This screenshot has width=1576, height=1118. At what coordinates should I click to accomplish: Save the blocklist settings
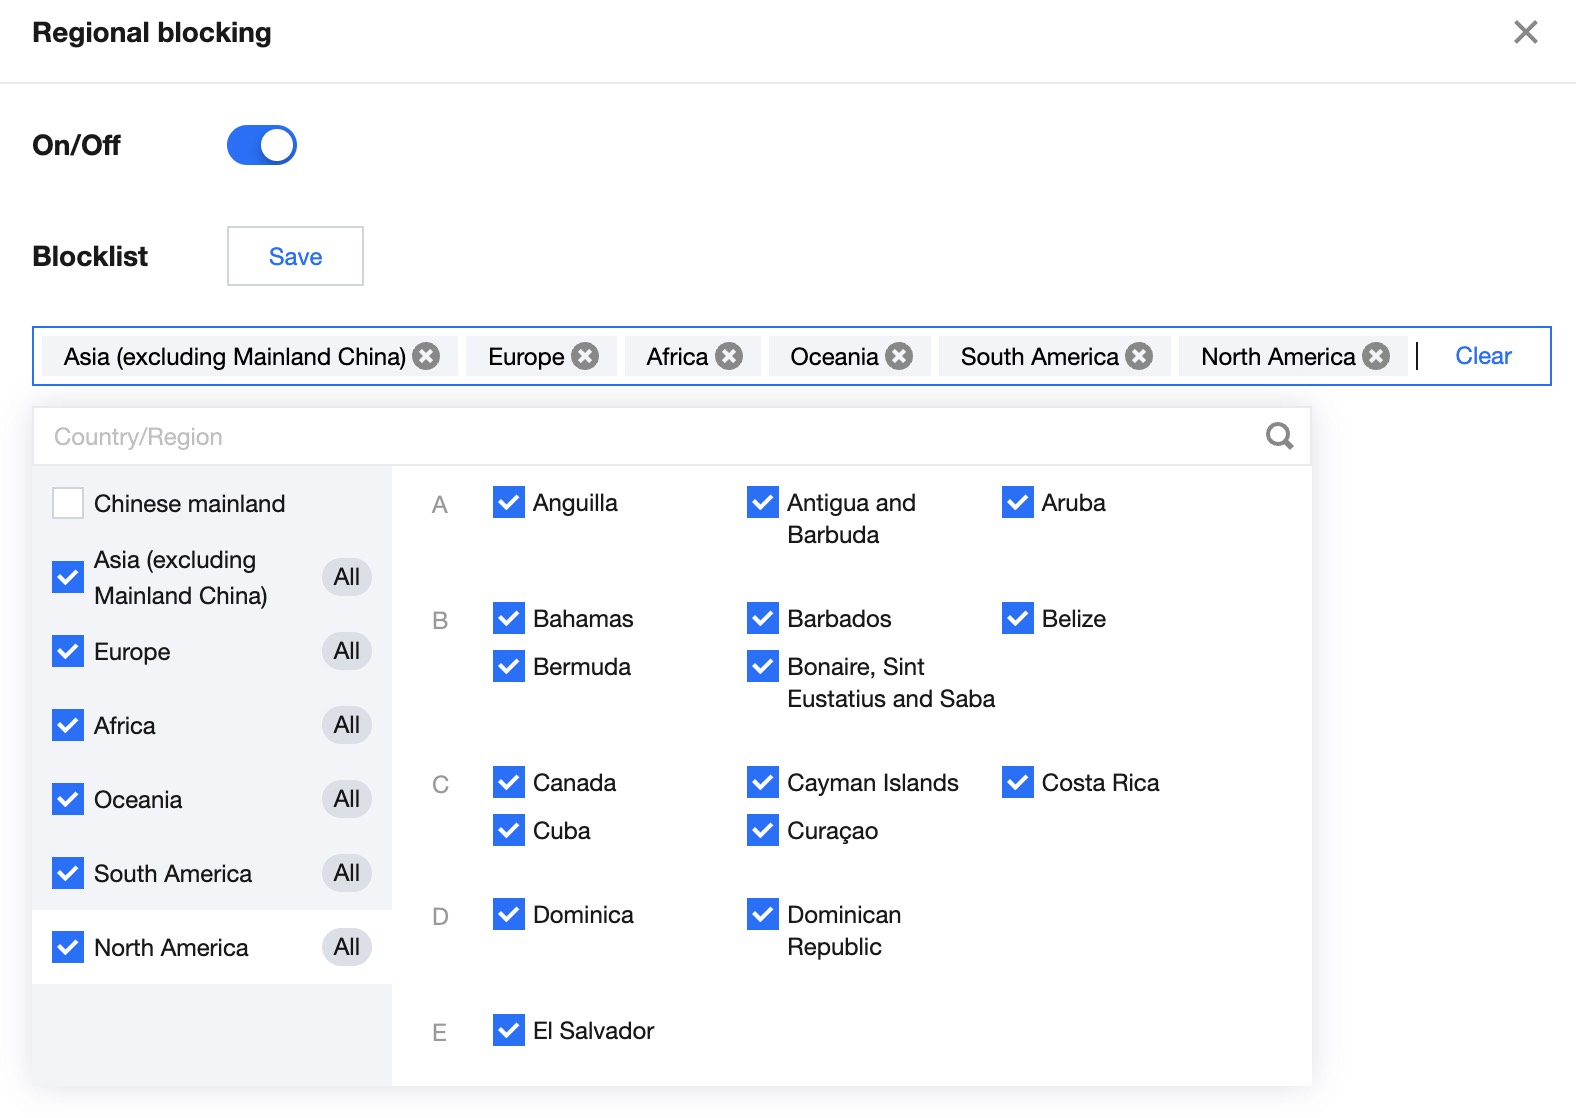[295, 256]
